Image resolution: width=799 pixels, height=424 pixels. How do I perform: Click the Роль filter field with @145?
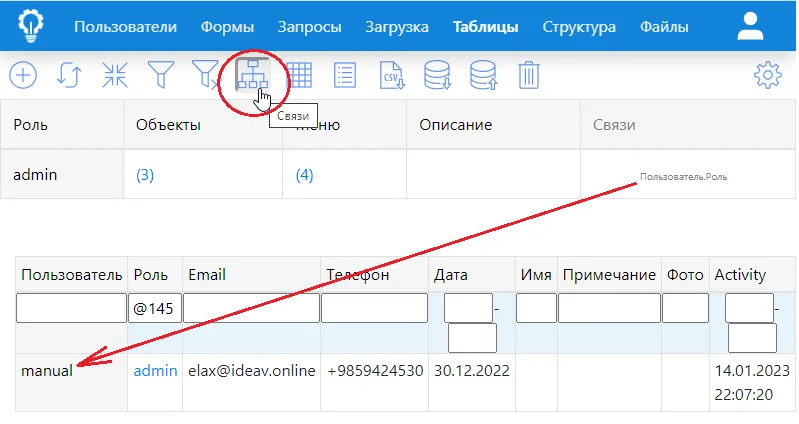[x=155, y=308]
